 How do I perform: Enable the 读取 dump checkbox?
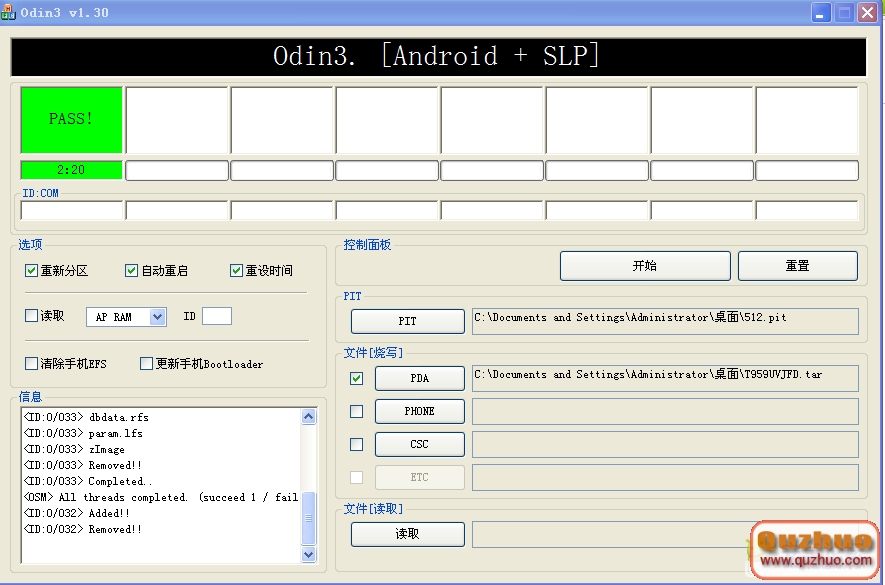pyautogui.click(x=32, y=316)
